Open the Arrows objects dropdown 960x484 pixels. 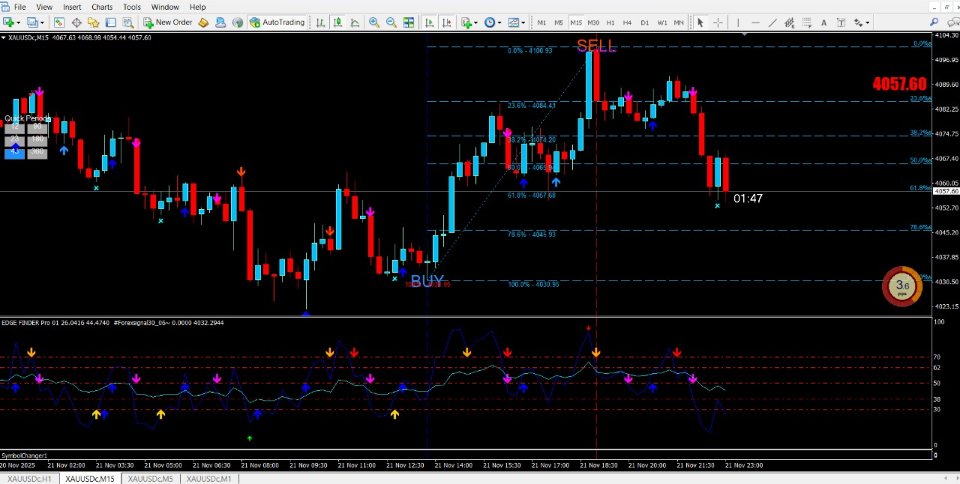coord(861,23)
